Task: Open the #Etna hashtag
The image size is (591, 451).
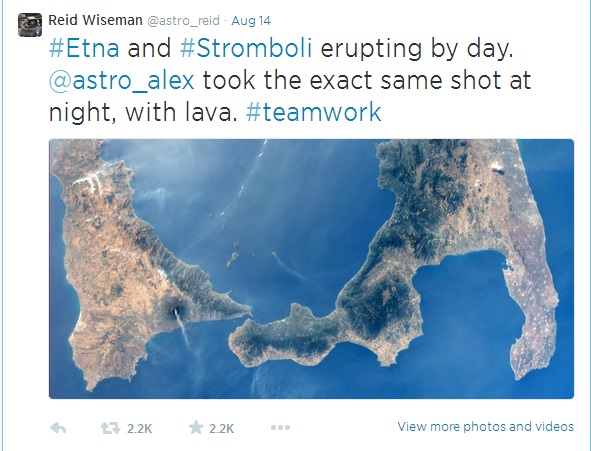Action: coord(84,48)
